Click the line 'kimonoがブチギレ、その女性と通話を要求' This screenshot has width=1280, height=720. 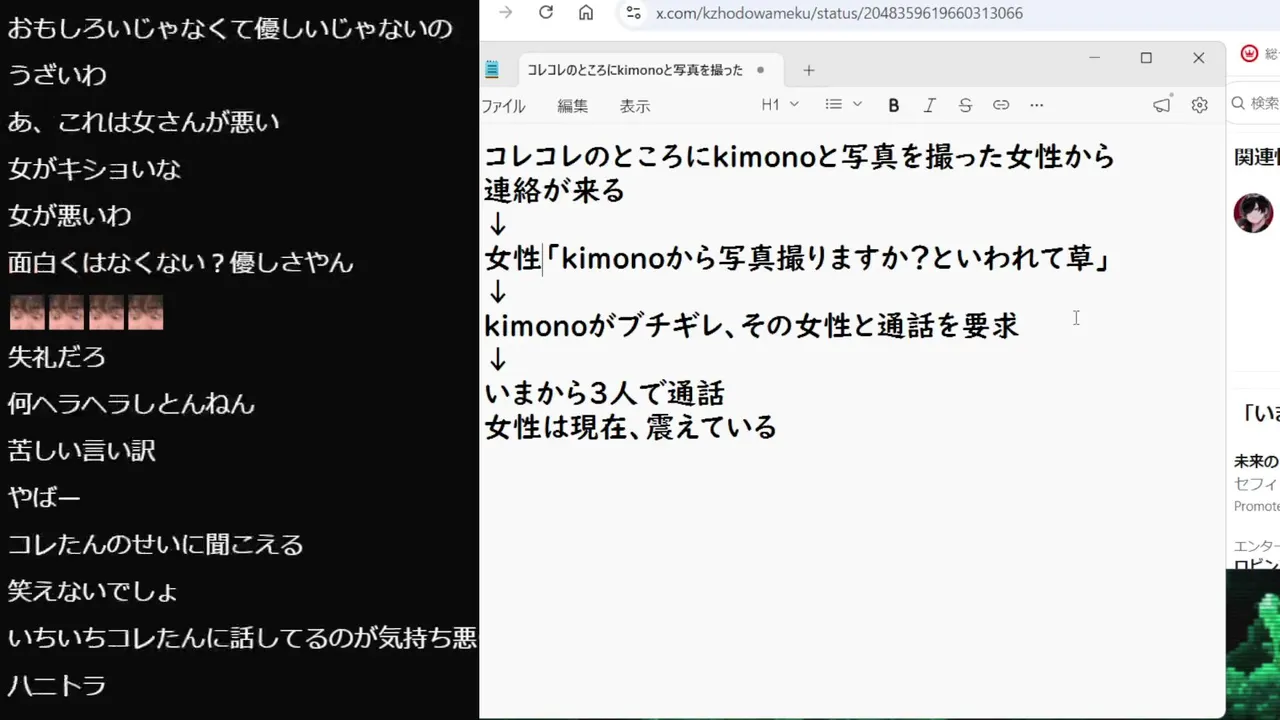(751, 326)
